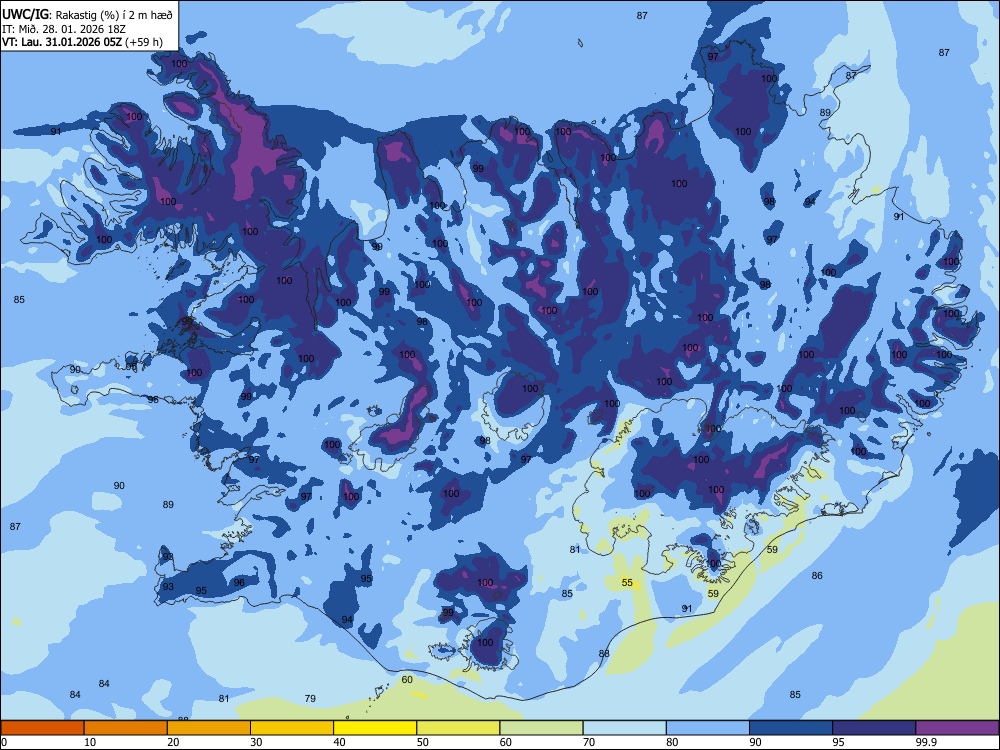This screenshot has height=750, width=1000.
Task: Click the legend tick label '99.9'
Action: (x=926, y=742)
